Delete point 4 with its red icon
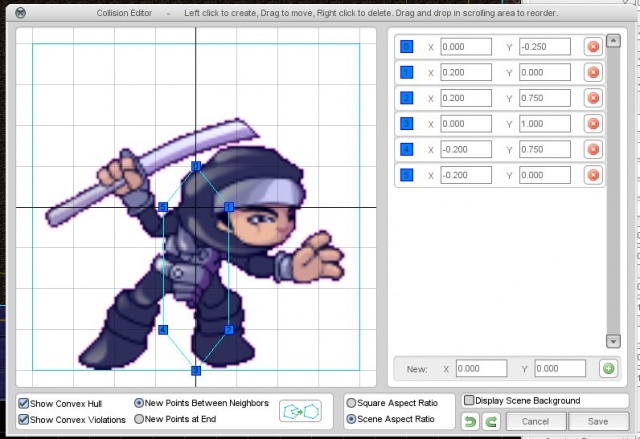The image size is (640, 439). click(593, 149)
